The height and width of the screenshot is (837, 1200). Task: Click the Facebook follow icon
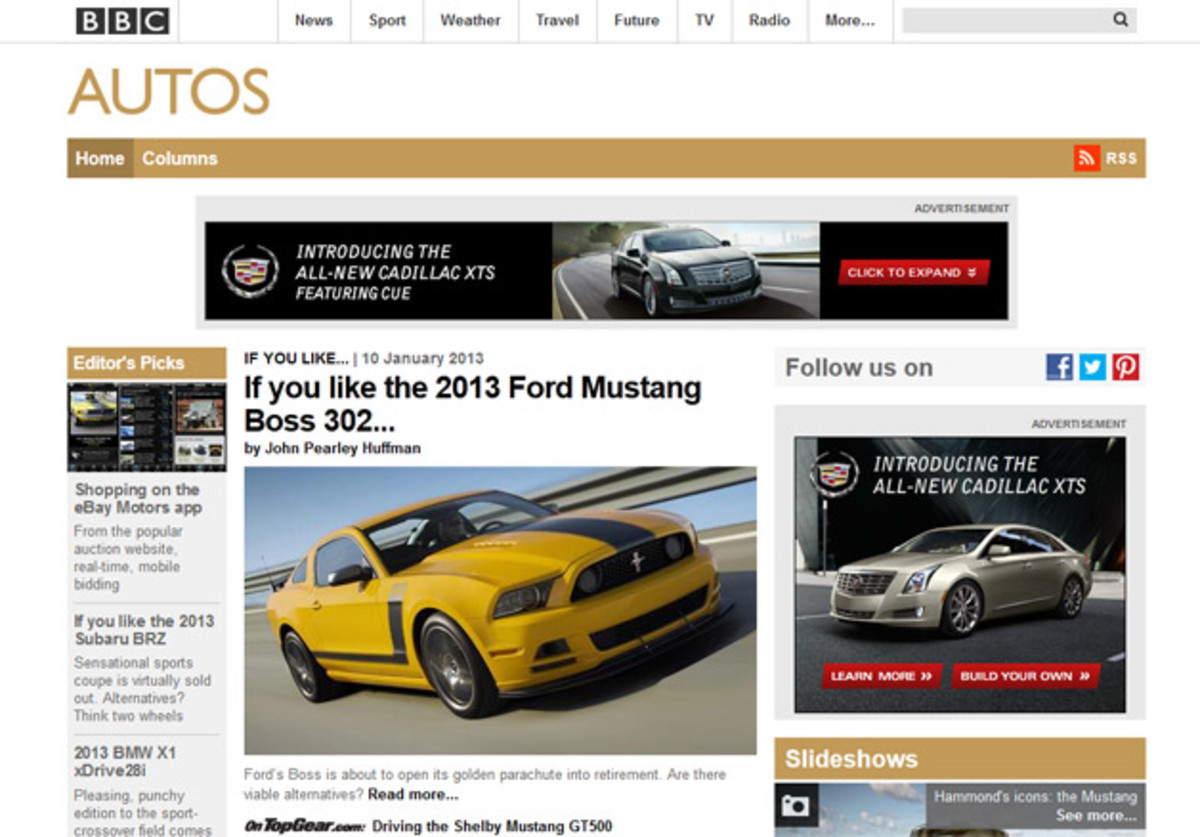[x=1058, y=367]
